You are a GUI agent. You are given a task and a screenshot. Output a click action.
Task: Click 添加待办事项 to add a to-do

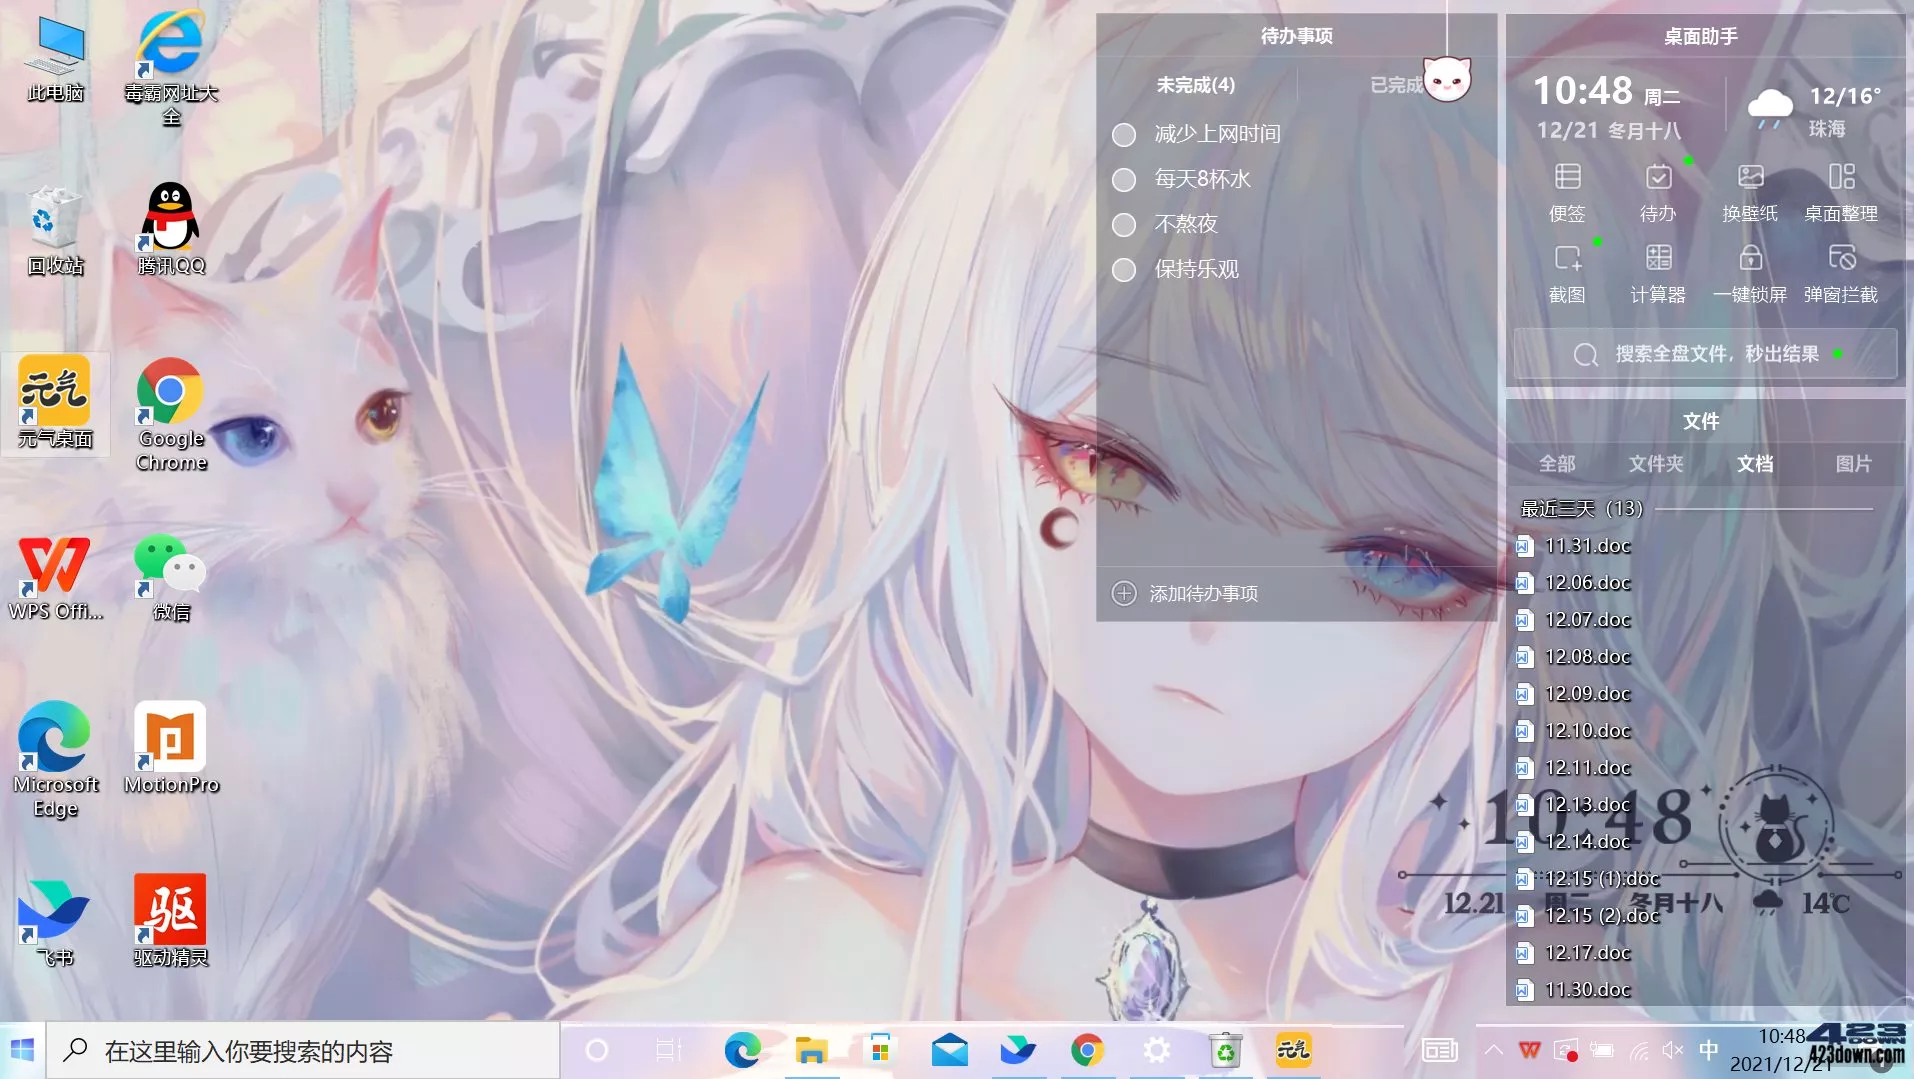pos(1203,594)
